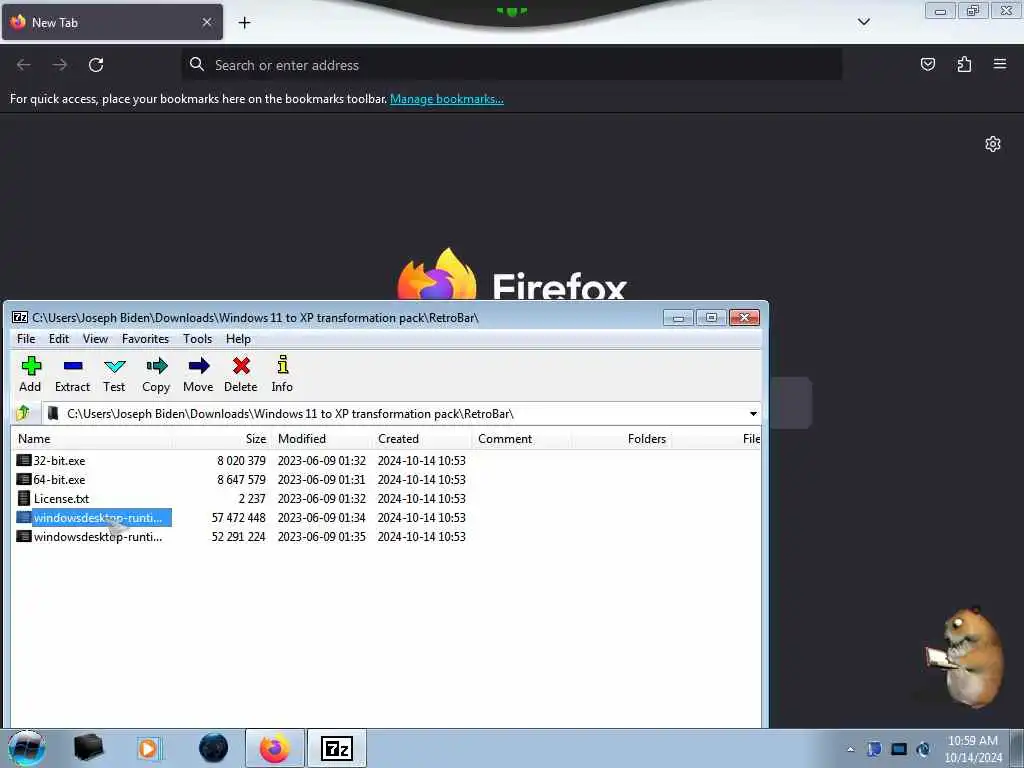This screenshot has width=1024, height=768.
Task: Switch to Firefox on the taskbar
Action: [275, 748]
